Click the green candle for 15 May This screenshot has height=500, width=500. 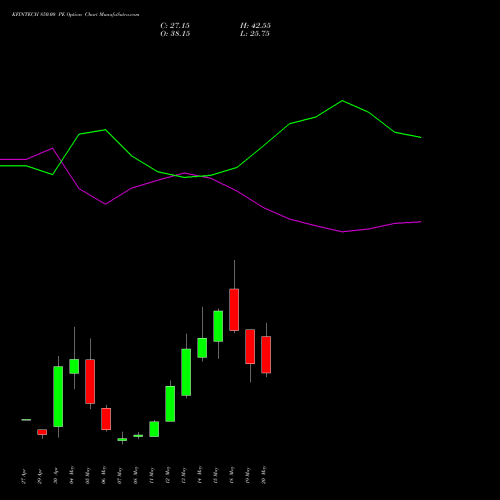click(x=218, y=326)
